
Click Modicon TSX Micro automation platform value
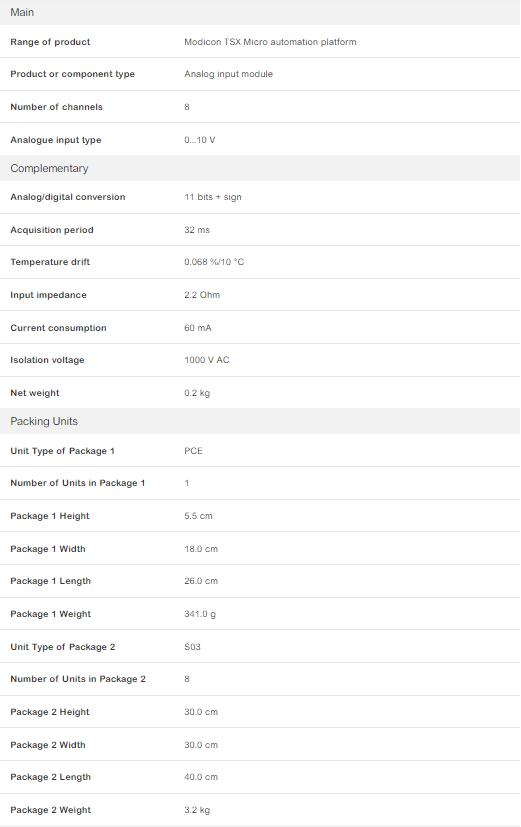tap(270, 42)
